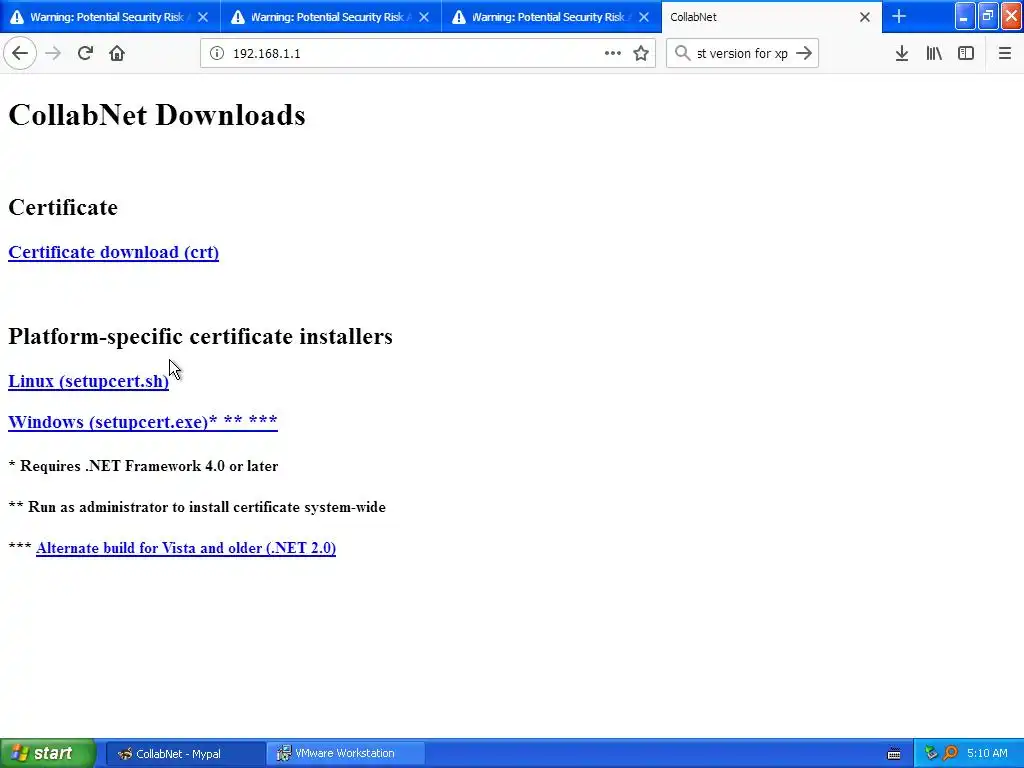Click the search box text

[742, 54]
